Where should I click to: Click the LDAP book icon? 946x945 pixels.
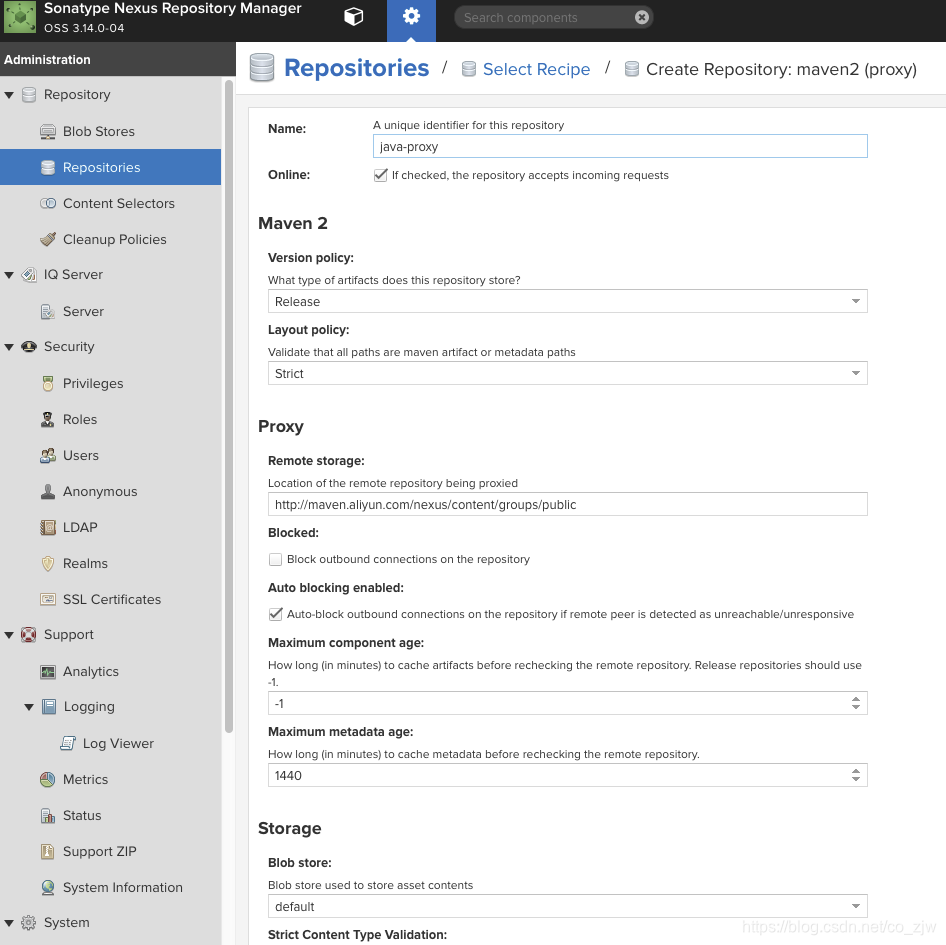coord(48,527)
